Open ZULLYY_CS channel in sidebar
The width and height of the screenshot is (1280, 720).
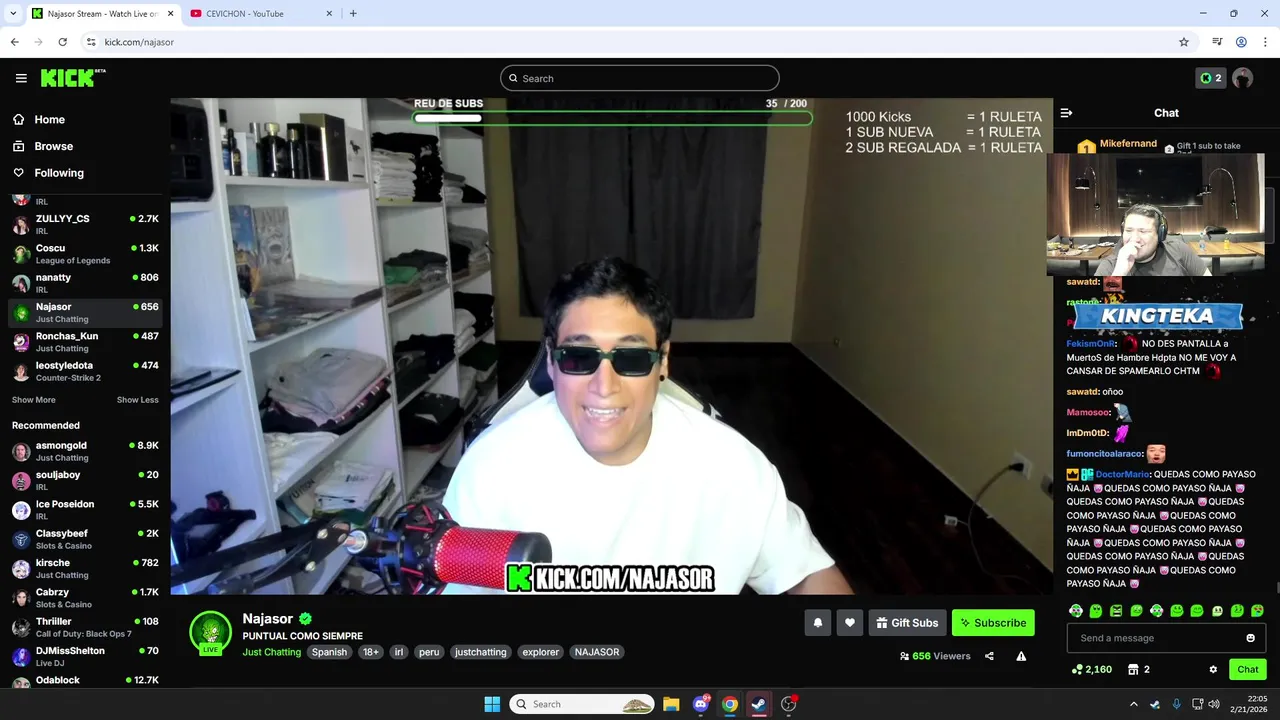[x=85, y=224]
